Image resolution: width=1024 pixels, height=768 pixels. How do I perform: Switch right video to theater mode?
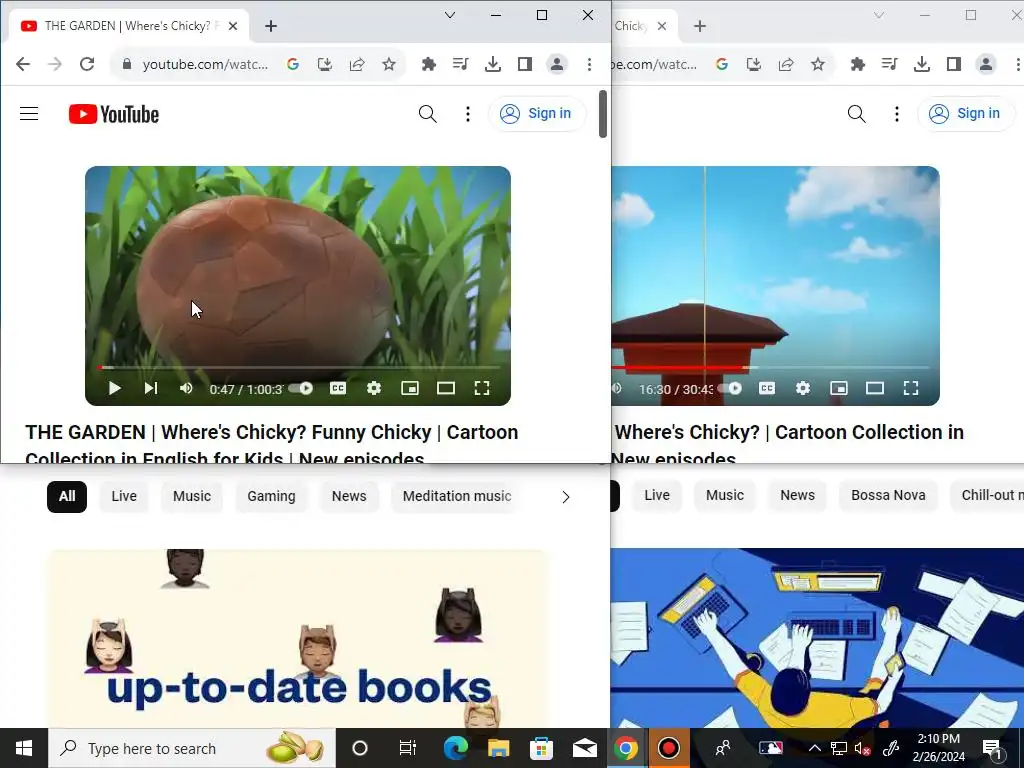(875, 389)
